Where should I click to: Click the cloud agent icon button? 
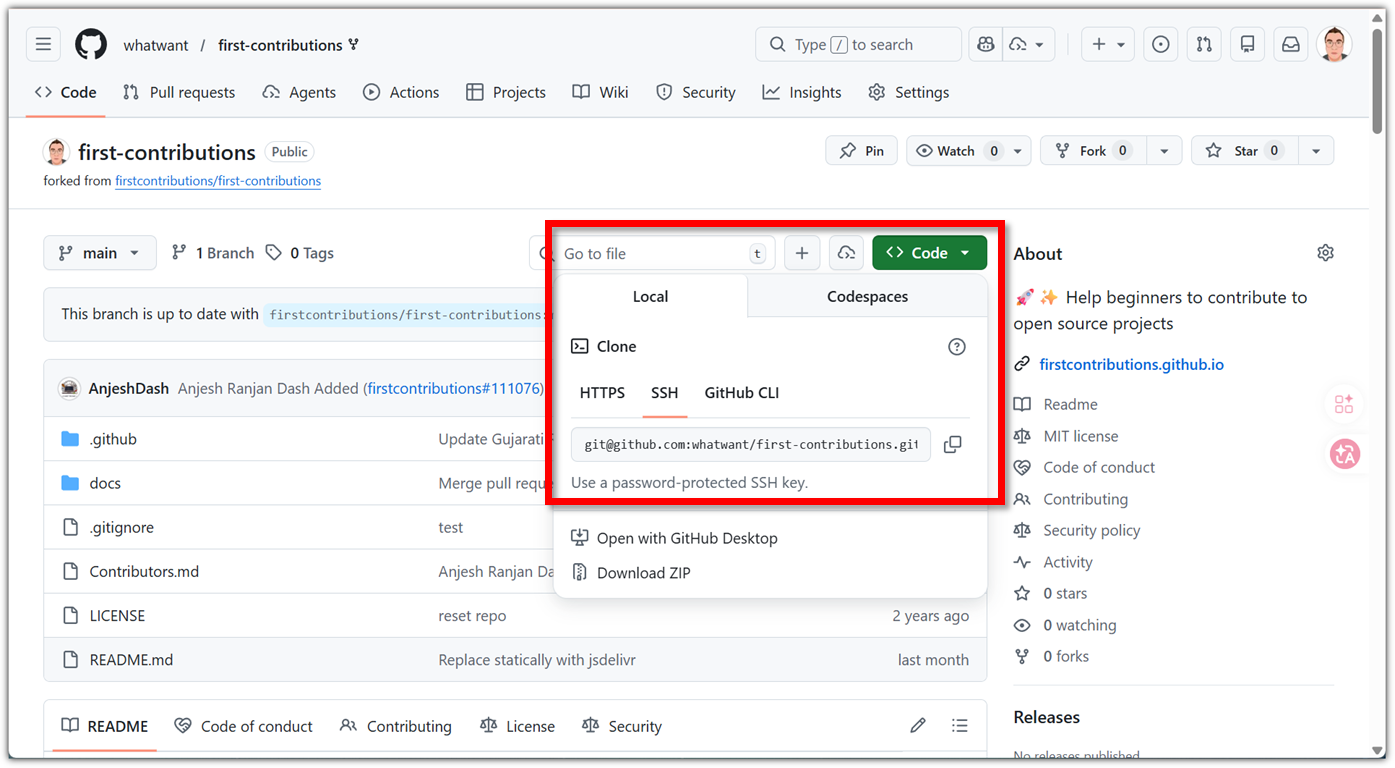(846, 253)
